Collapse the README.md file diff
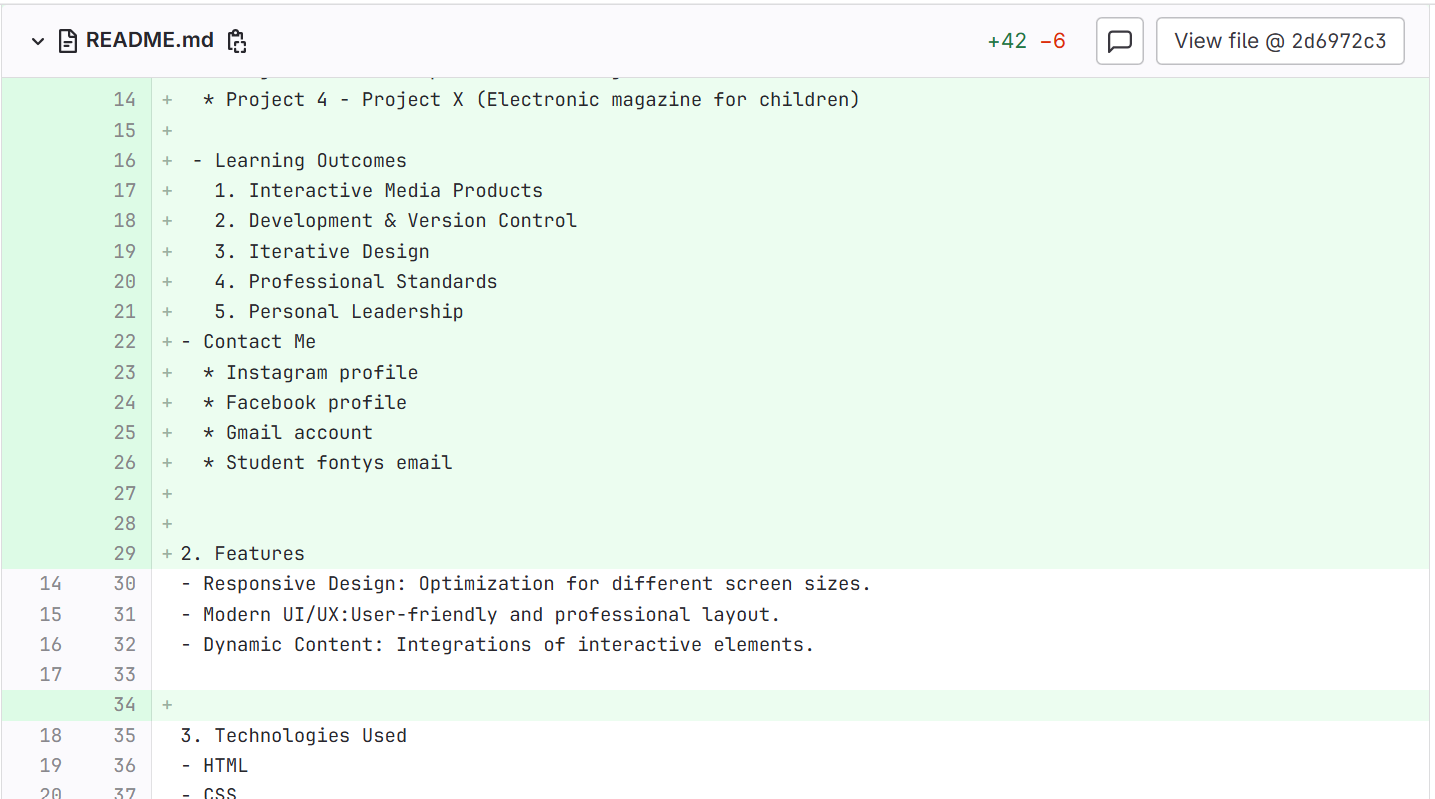Viewport: 1435px width, 799px height. point(38,41)
